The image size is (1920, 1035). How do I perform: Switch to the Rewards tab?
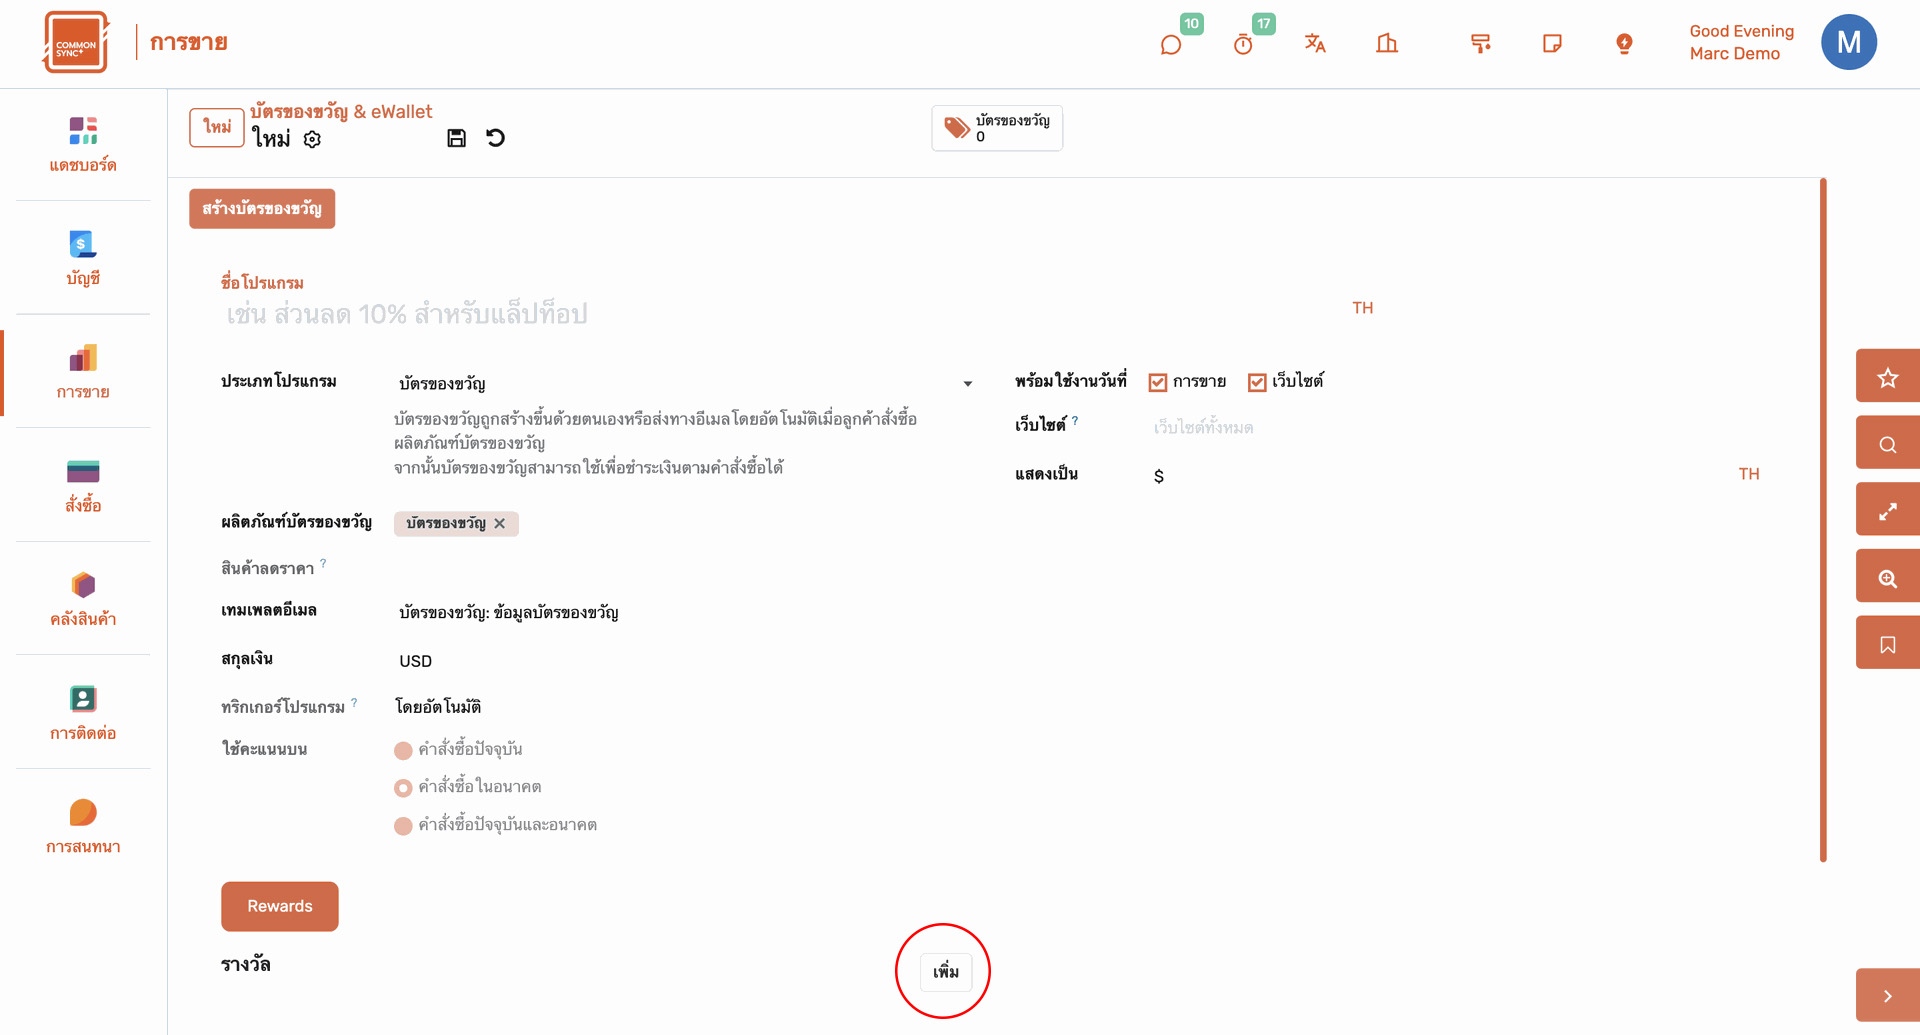pyautogui.click(x=280, y=906)
